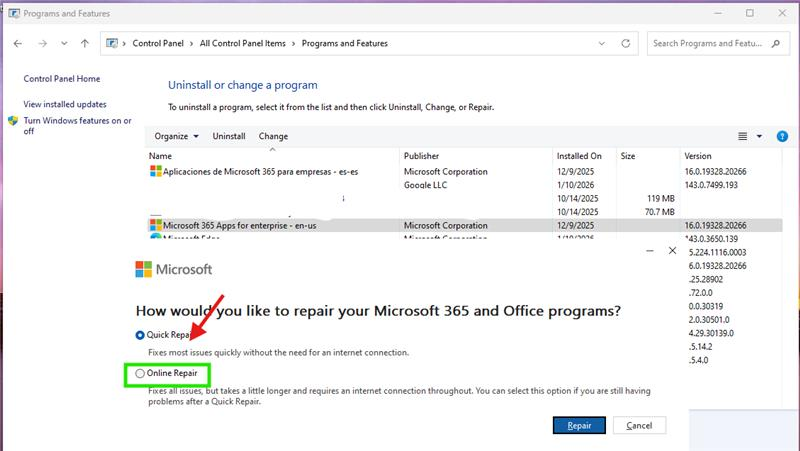
Task: Click Change in the toolbar
Action: tap(273, 136)
